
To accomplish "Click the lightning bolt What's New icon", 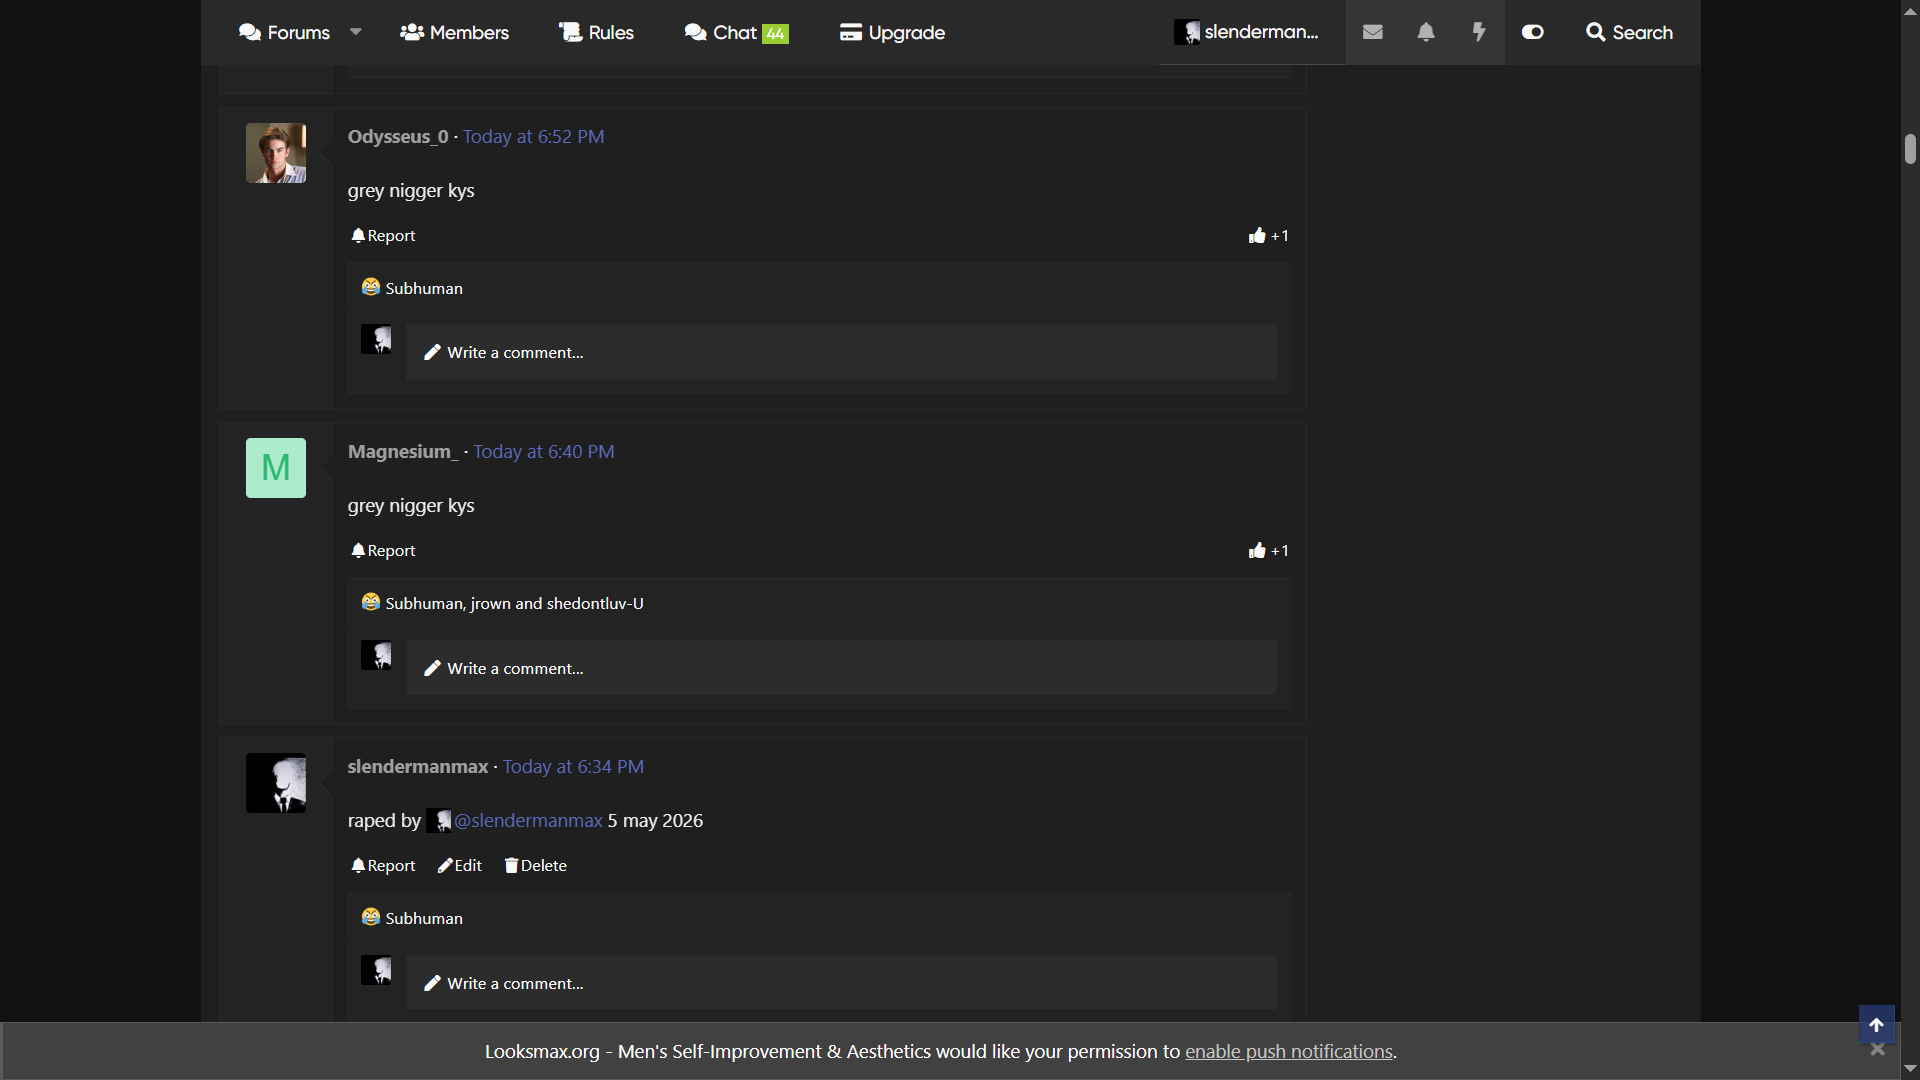I will point(1479,32).
